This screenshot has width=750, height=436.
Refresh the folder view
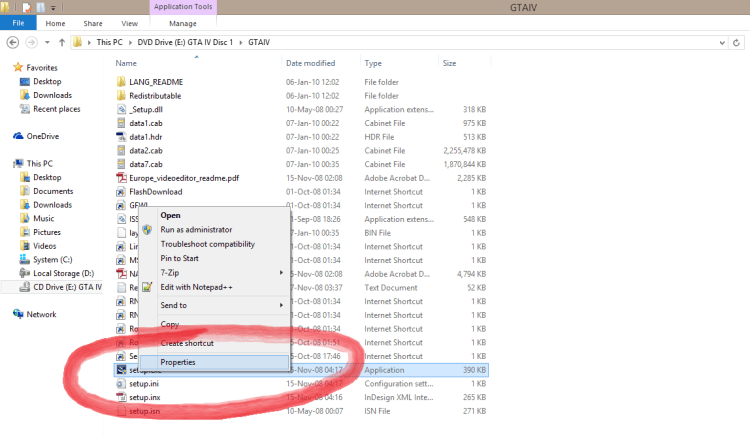(x=736, y=43)
